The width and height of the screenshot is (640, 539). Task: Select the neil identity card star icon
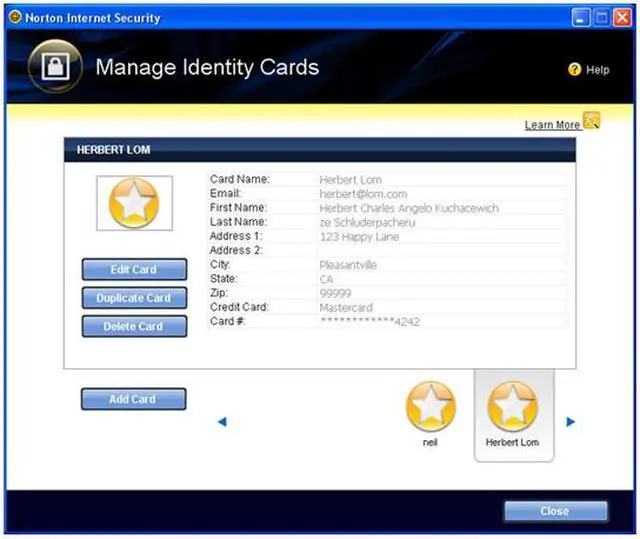click(x=431, y=408)
